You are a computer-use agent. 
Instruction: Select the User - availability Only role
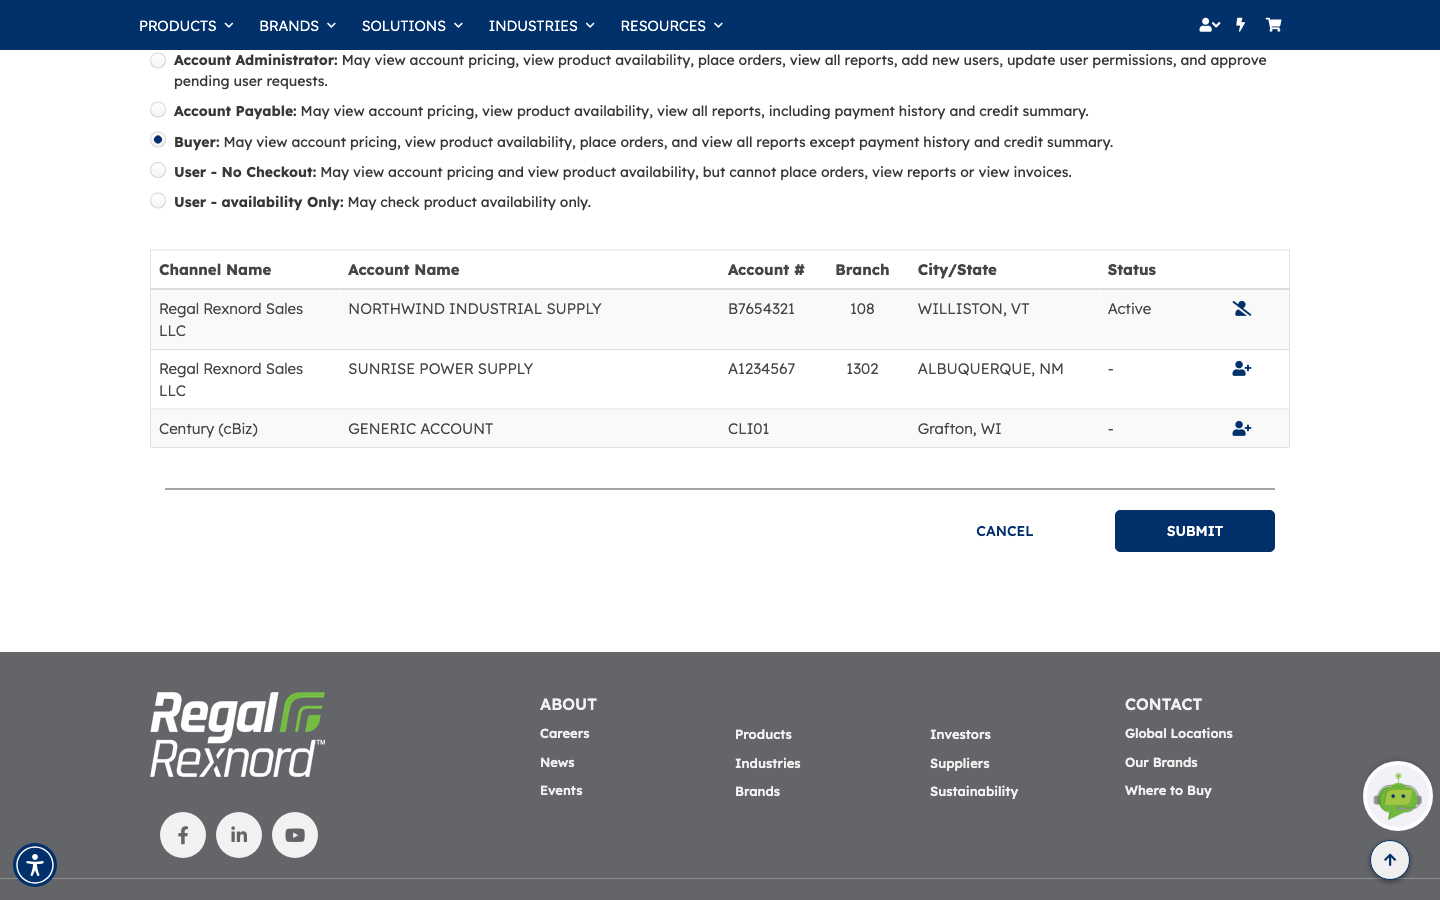pos(158,201)
